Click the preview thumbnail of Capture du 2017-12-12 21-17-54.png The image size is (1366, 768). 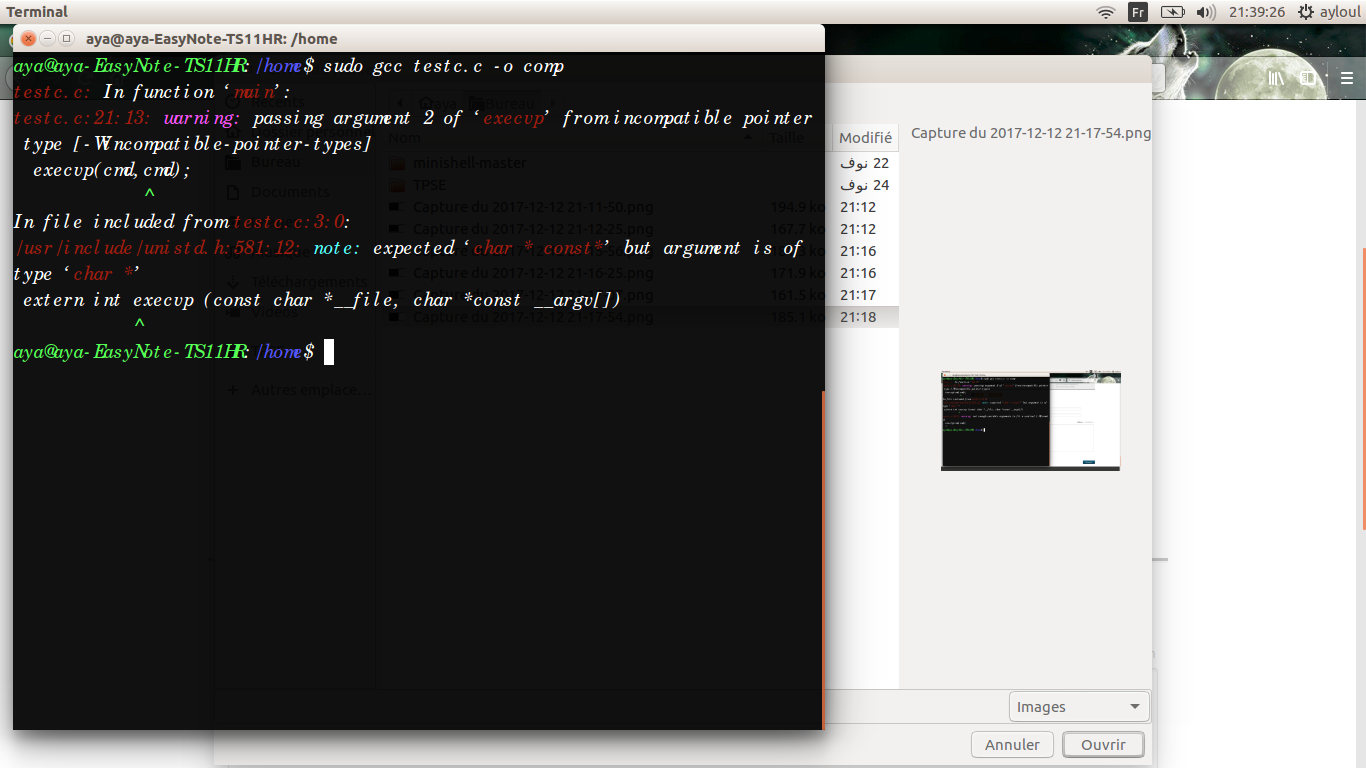1030,421
